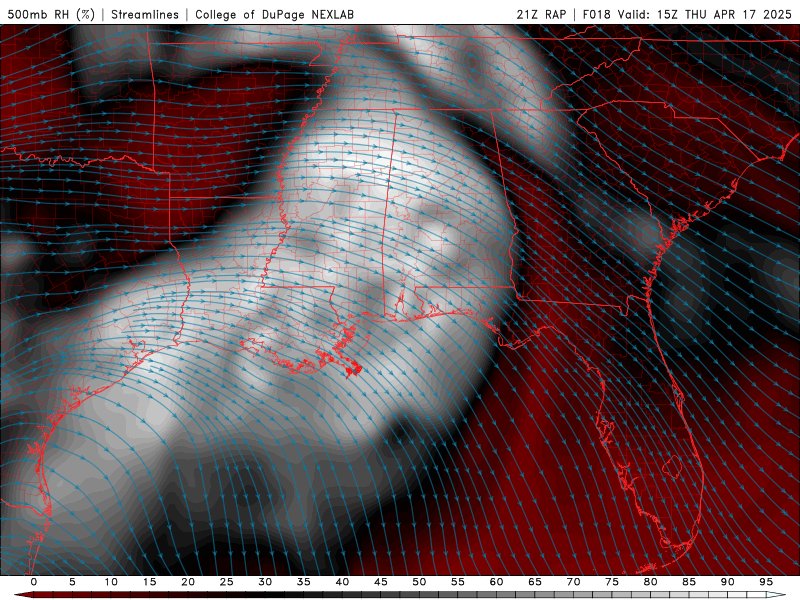The height and width of the screenshot is (600, 800).
Task: Click the '50' value on color scale
Action: pyautogui.click(x=419, y=582)
